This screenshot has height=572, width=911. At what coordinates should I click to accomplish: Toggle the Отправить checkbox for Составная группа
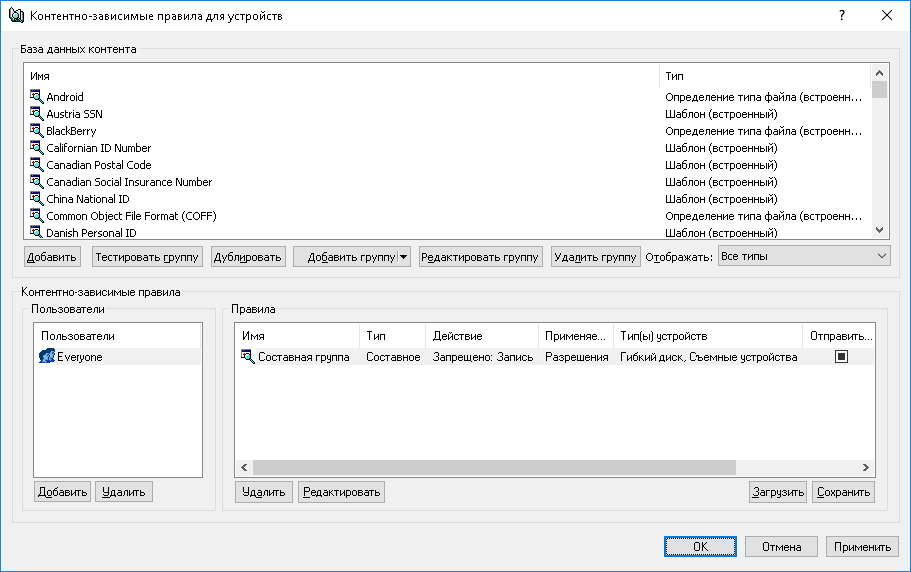[x=841, y=357]
